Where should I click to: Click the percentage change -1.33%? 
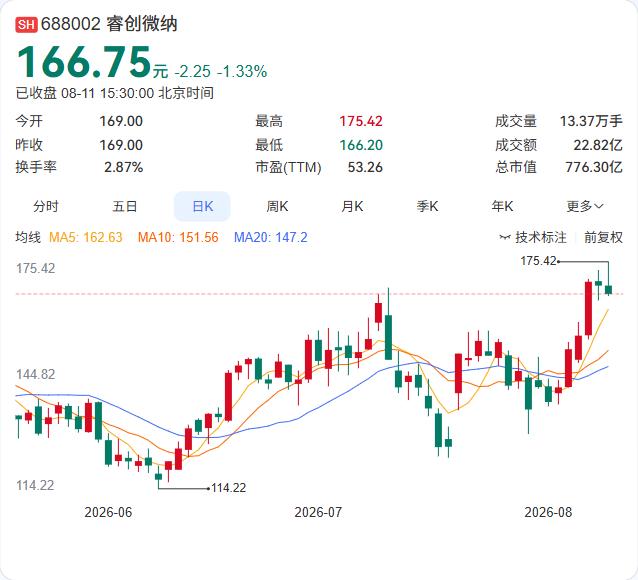(242, 72)
